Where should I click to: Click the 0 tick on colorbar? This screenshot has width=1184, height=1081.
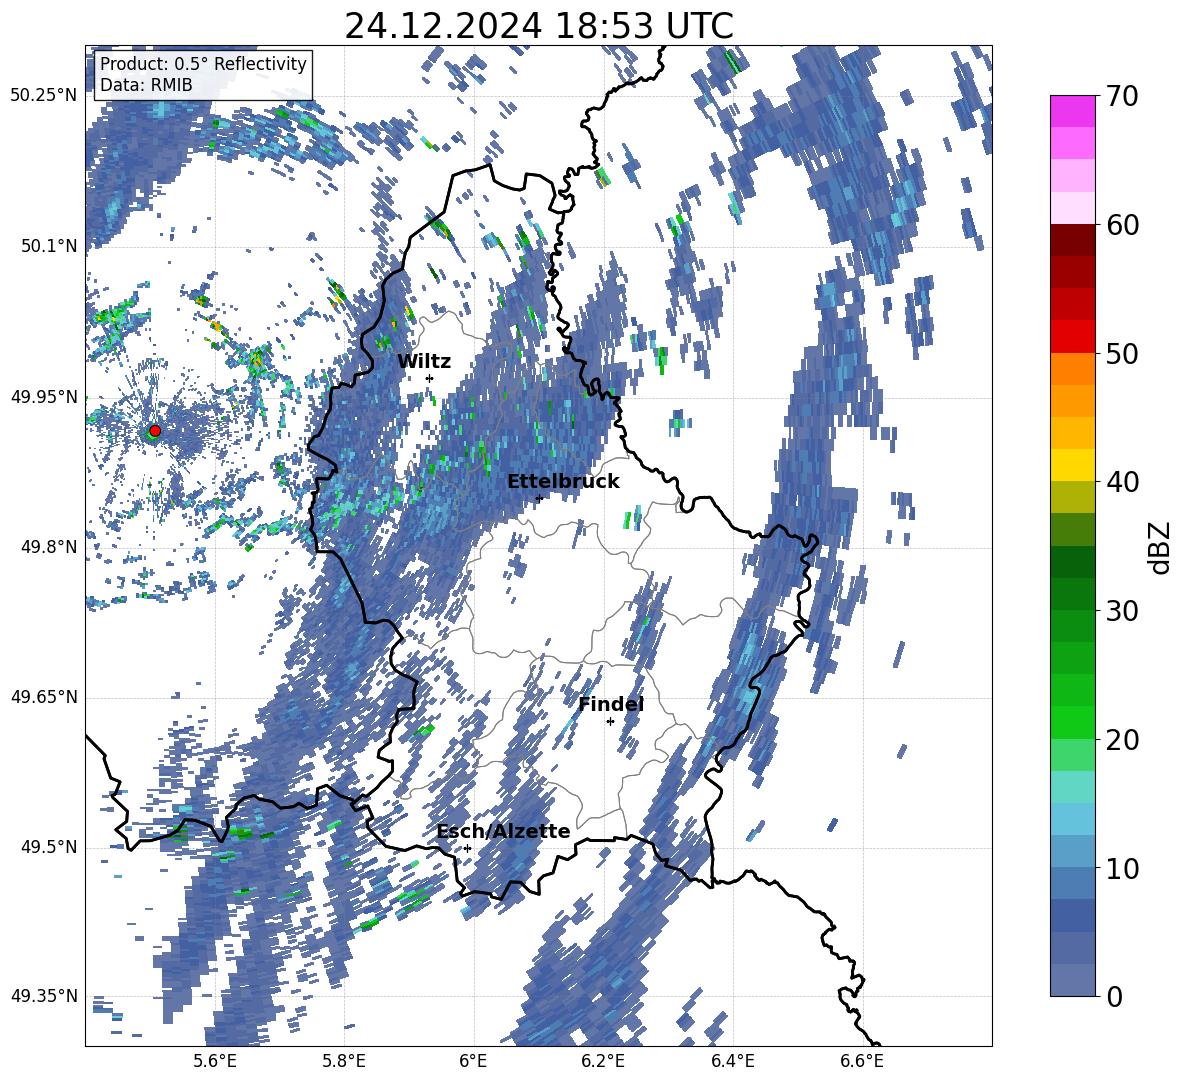pyautogui.click(x=1114, y=996)
